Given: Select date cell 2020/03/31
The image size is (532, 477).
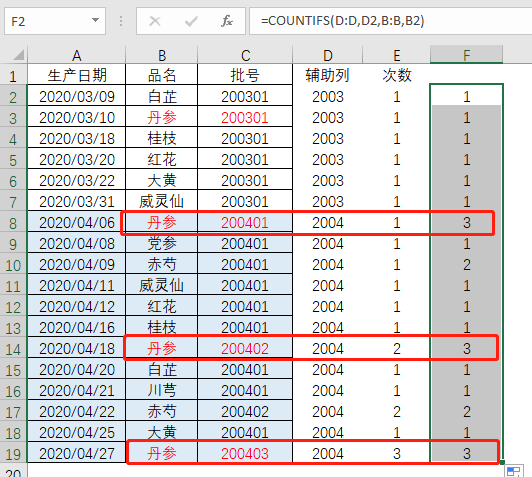Looking at the screenshot, I should 77,202.
